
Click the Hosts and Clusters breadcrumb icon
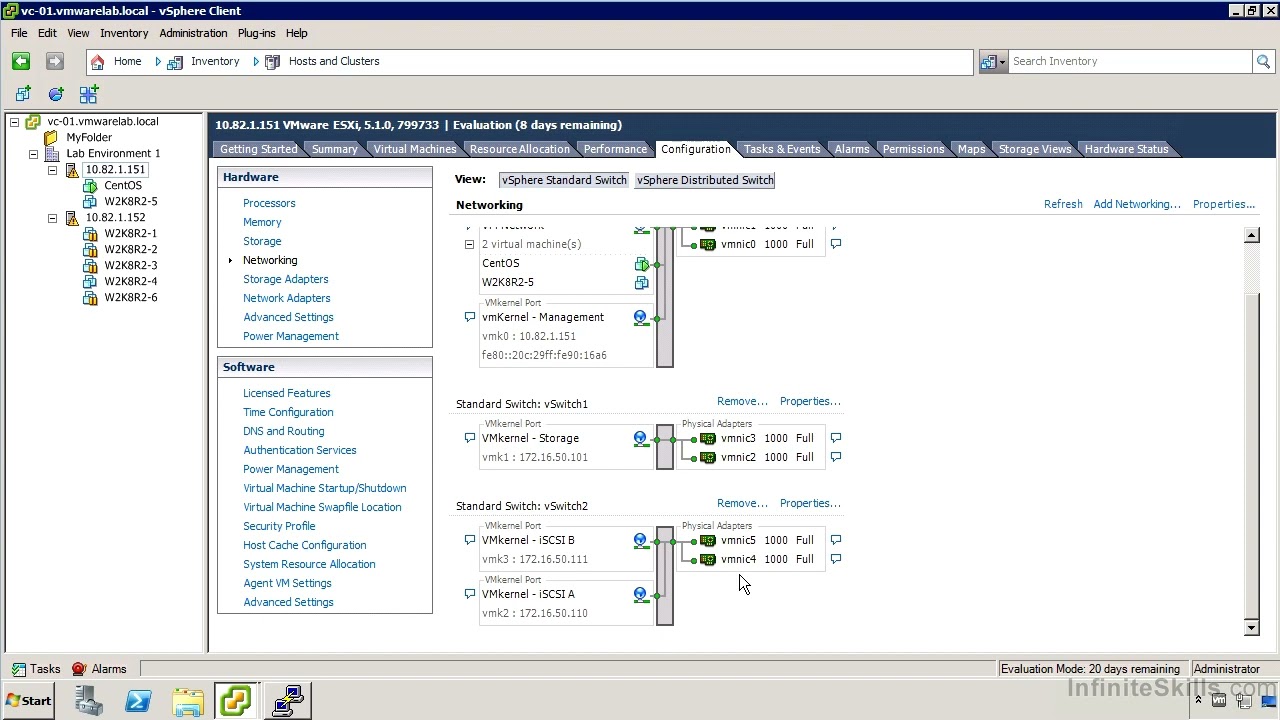(272, 62)
